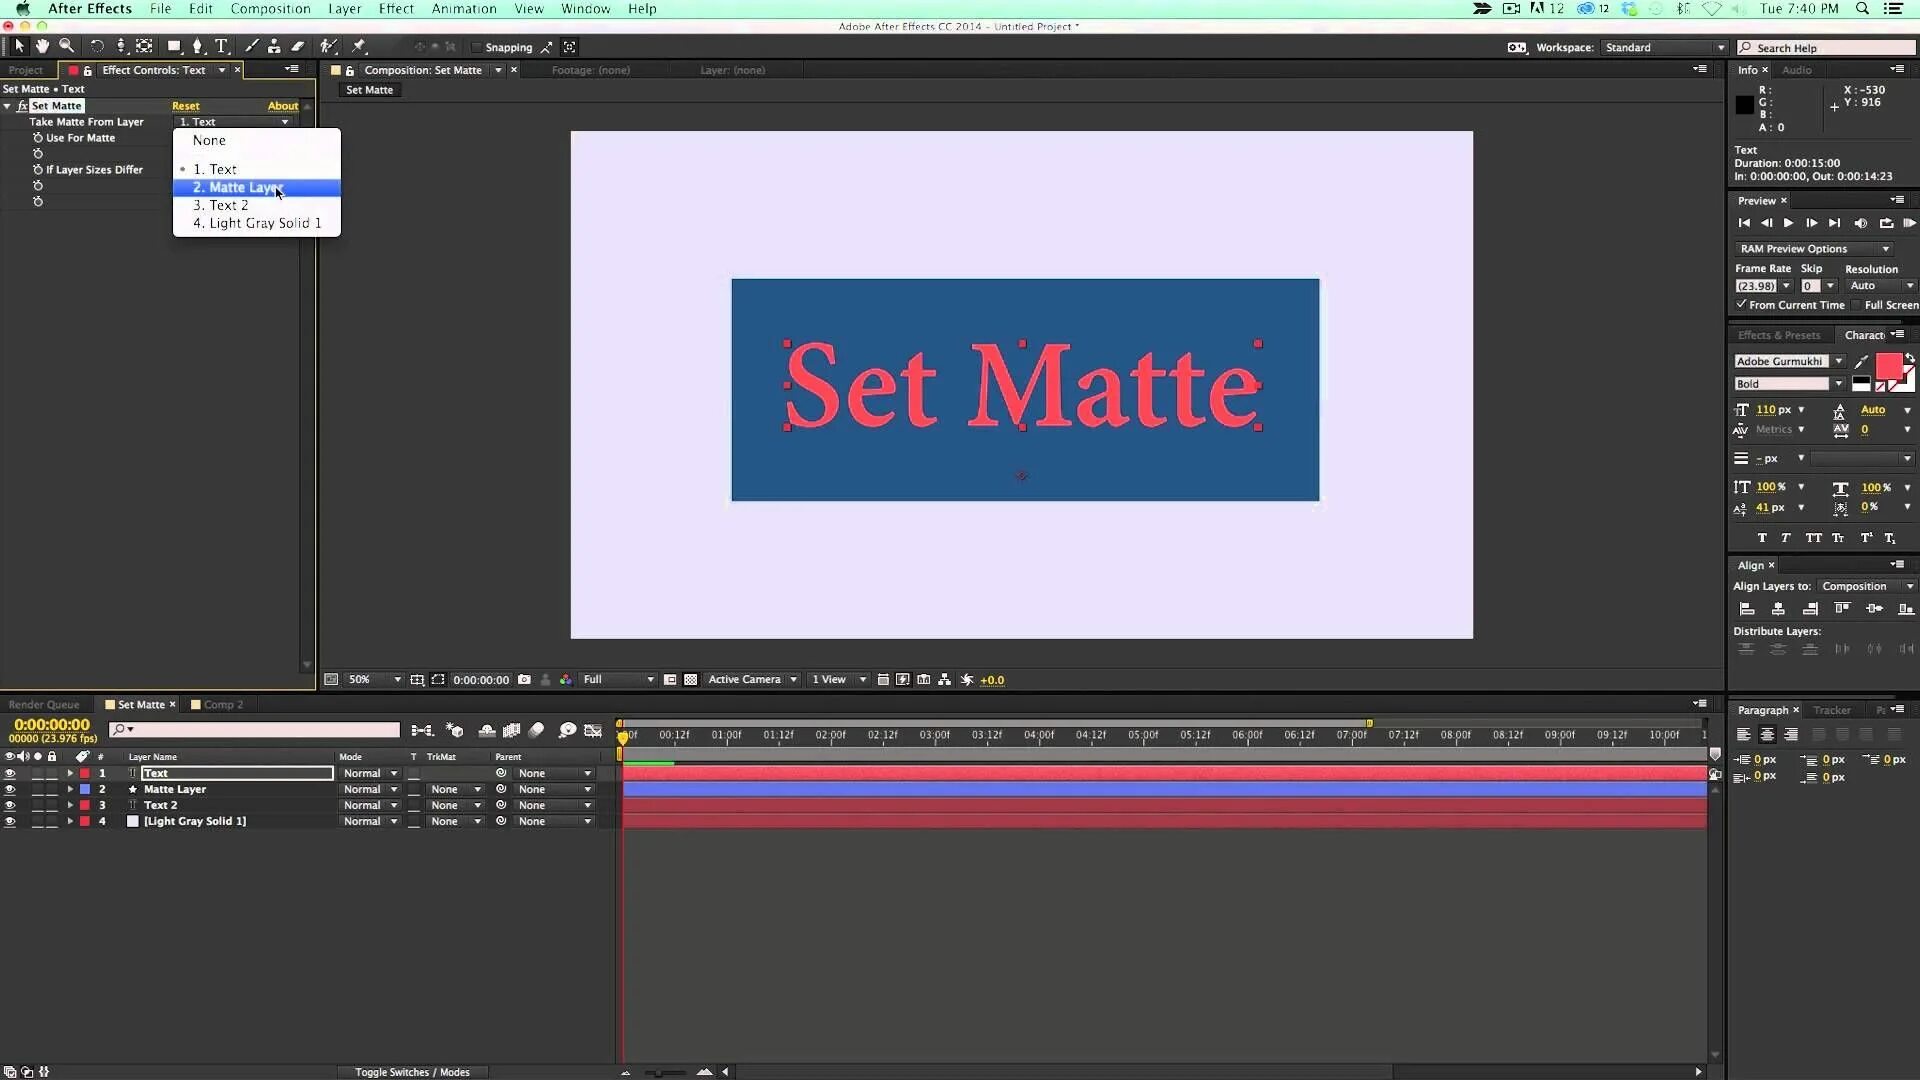Select the Rectangle shape tool
1920x1080 pixels.
173,46
